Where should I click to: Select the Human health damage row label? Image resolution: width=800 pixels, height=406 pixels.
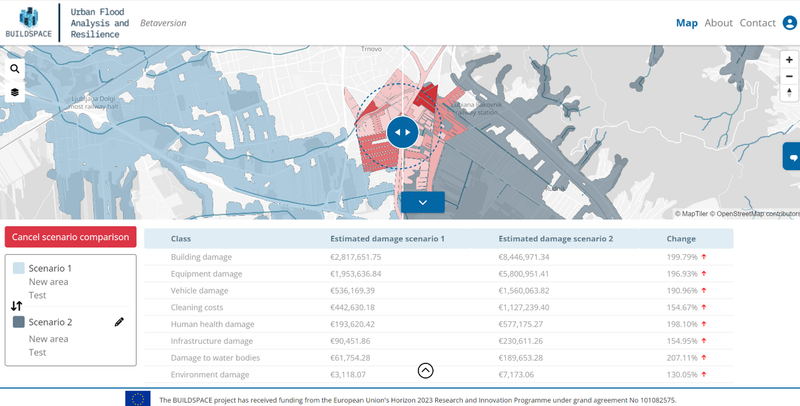pyautogui.click(x=212, y=324)
